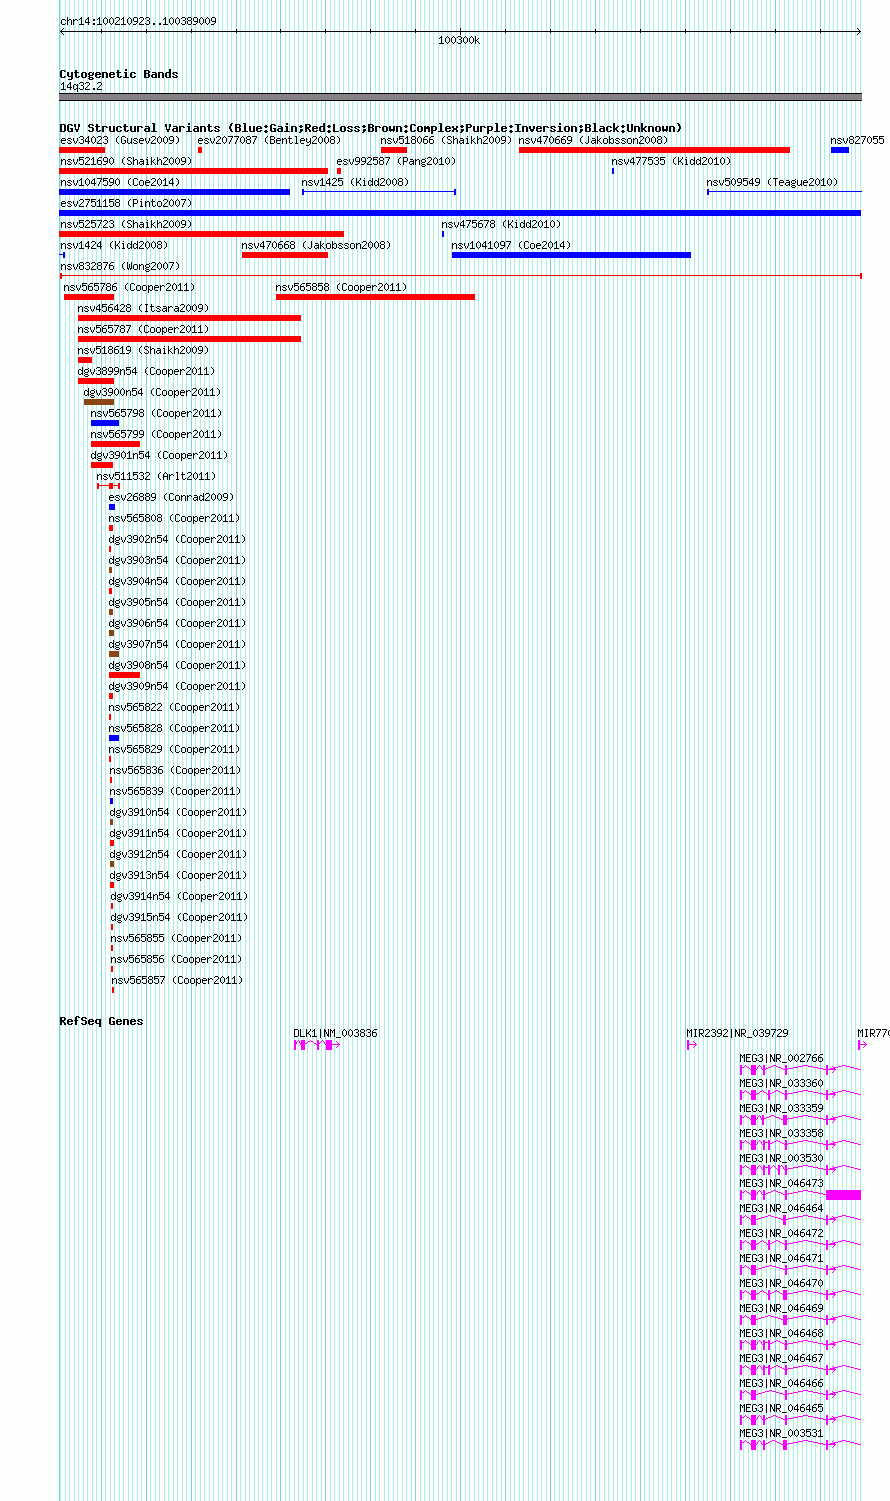Click the nsv565799 (Cooper2011) label
This screenshot has height=1501, width=890.
tap(157, 434)
